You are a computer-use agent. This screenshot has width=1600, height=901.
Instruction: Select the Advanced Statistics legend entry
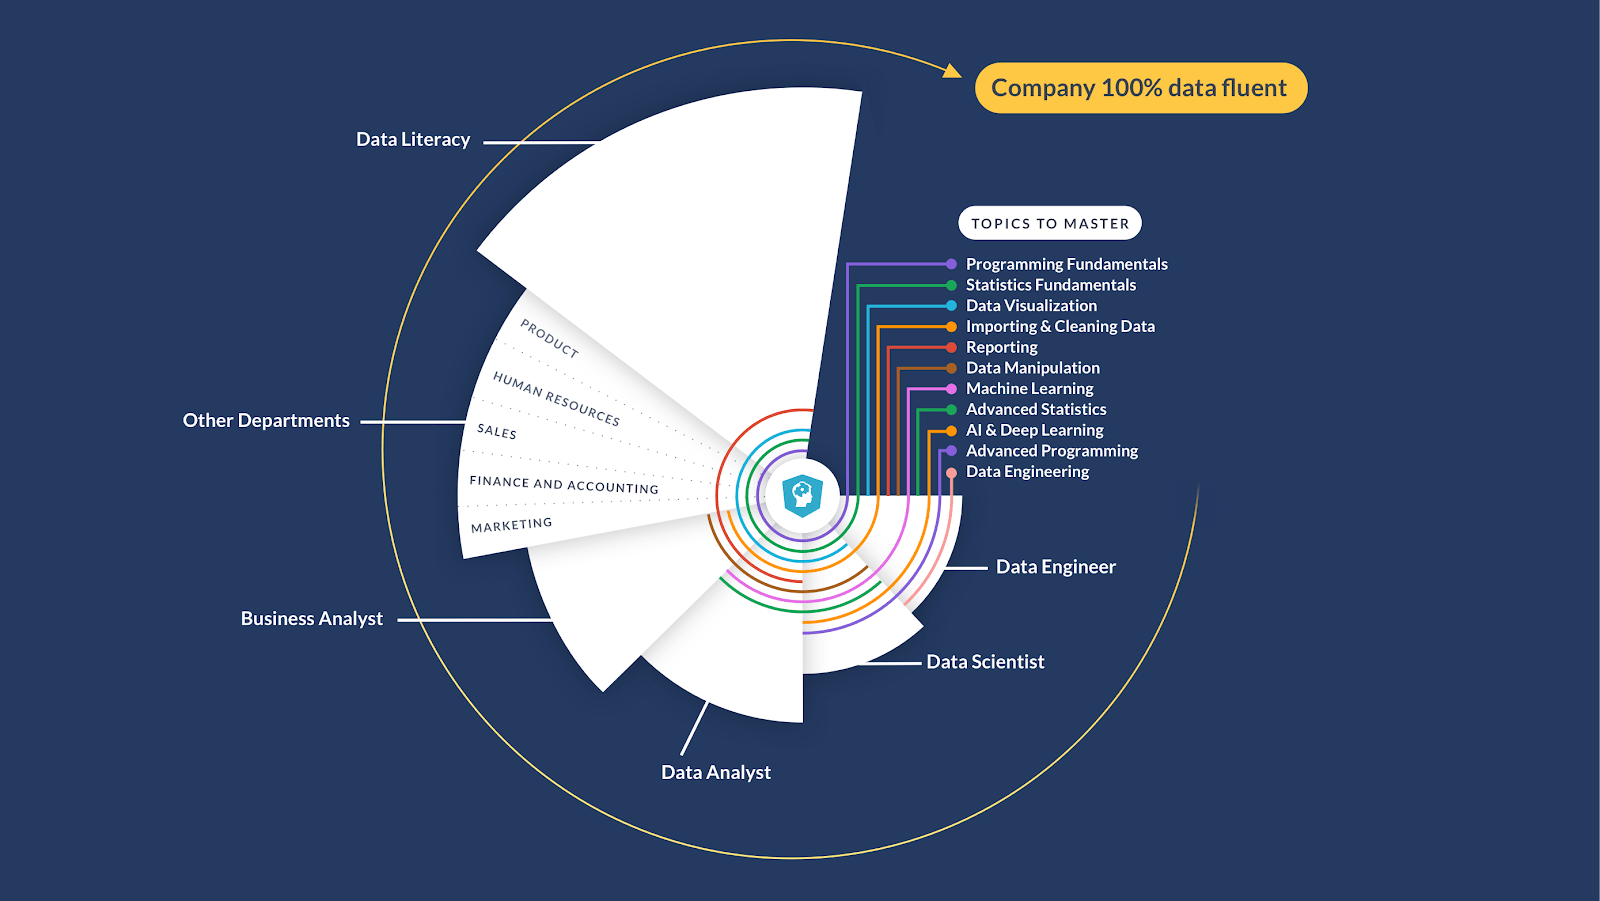tap(1036, 409)
